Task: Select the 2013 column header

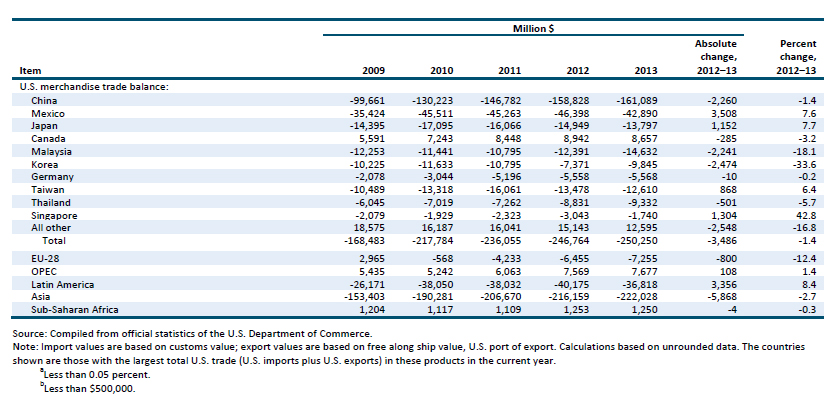Action: (x=647, y=71)
